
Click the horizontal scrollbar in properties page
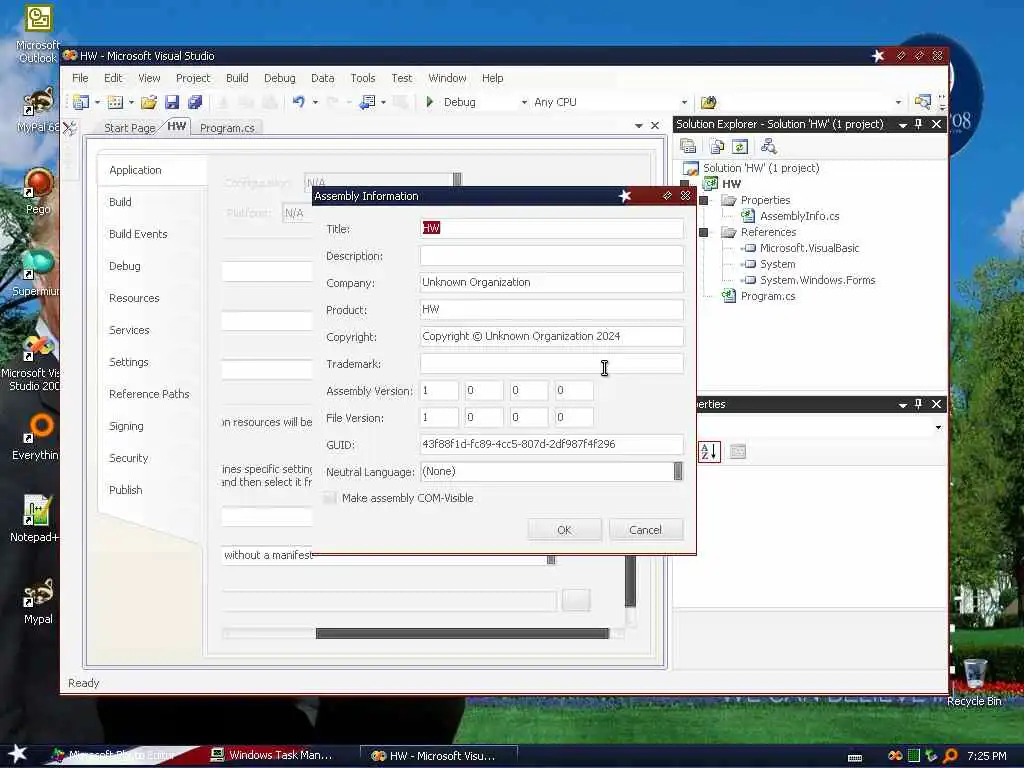462,633
